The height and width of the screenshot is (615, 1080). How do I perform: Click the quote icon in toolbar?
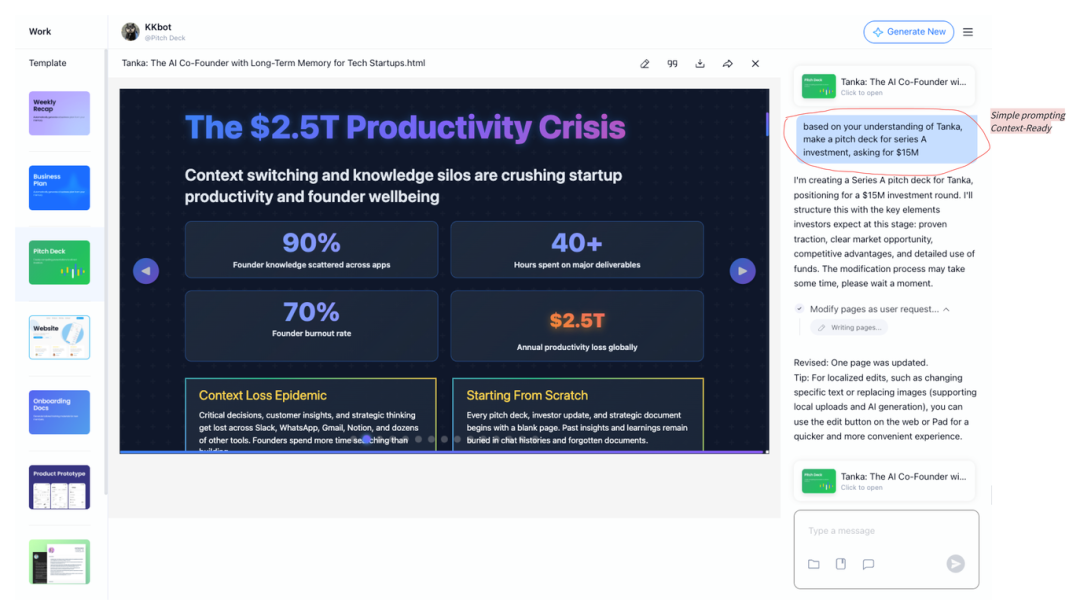pyautogui.click(x=672, y=63)
